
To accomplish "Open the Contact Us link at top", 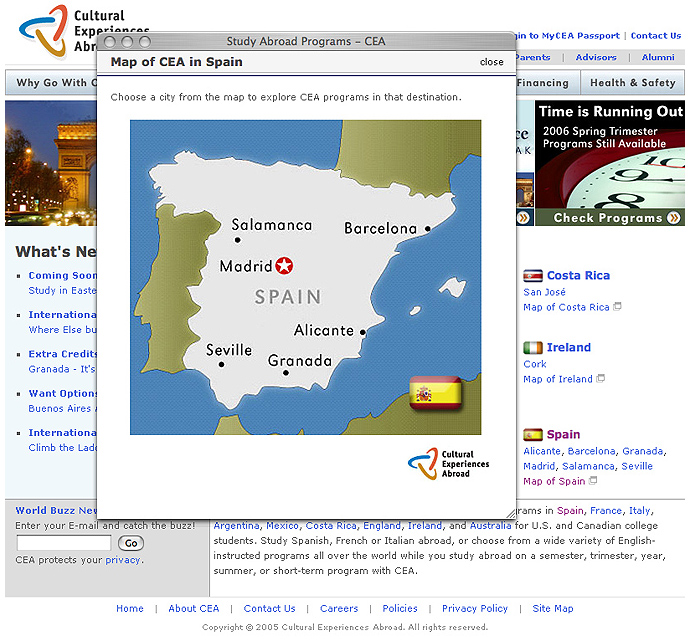I will (x=655, y=36).
